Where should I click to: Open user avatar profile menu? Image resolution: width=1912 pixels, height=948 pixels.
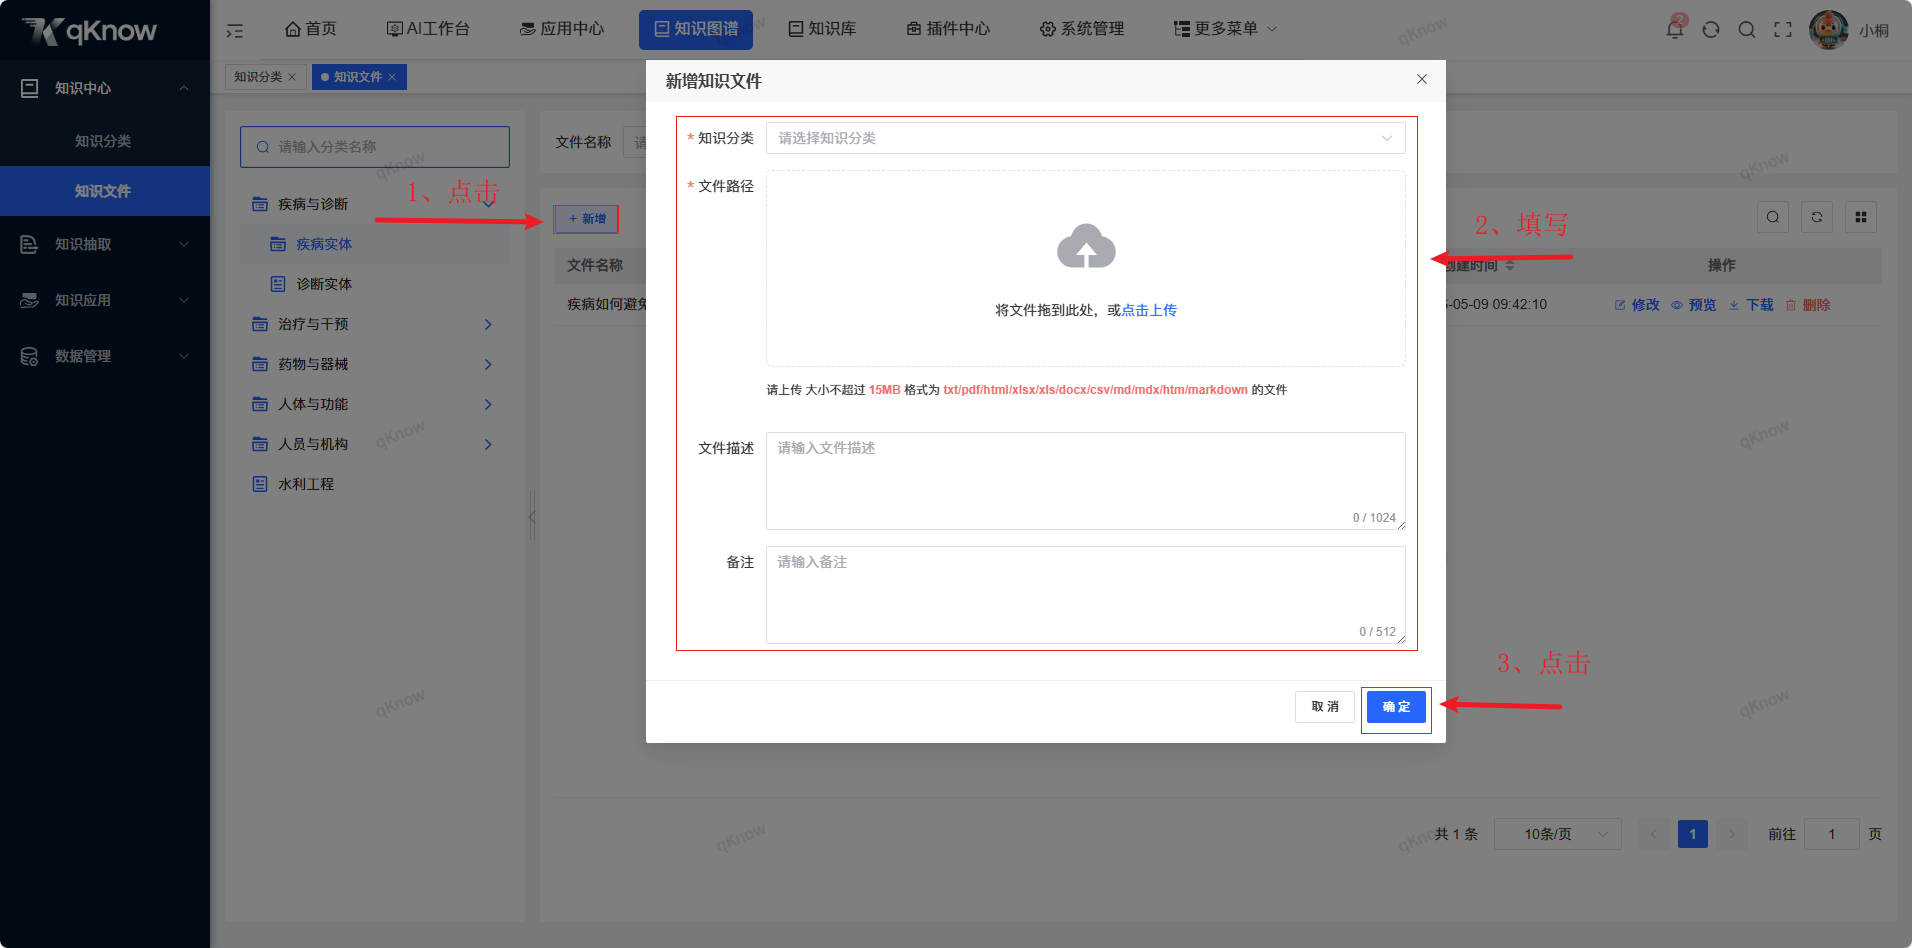pyautogui.click(x=1829, y=29)
